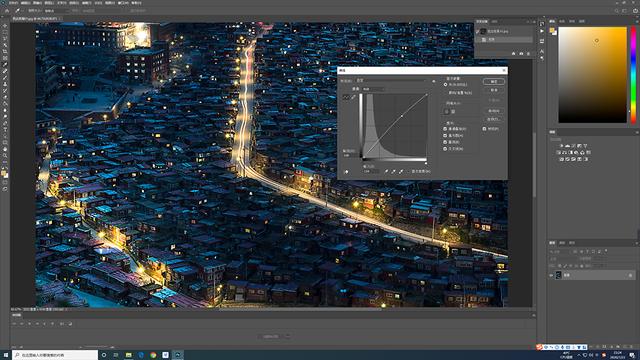Click the trash icon in History panel

529,53
